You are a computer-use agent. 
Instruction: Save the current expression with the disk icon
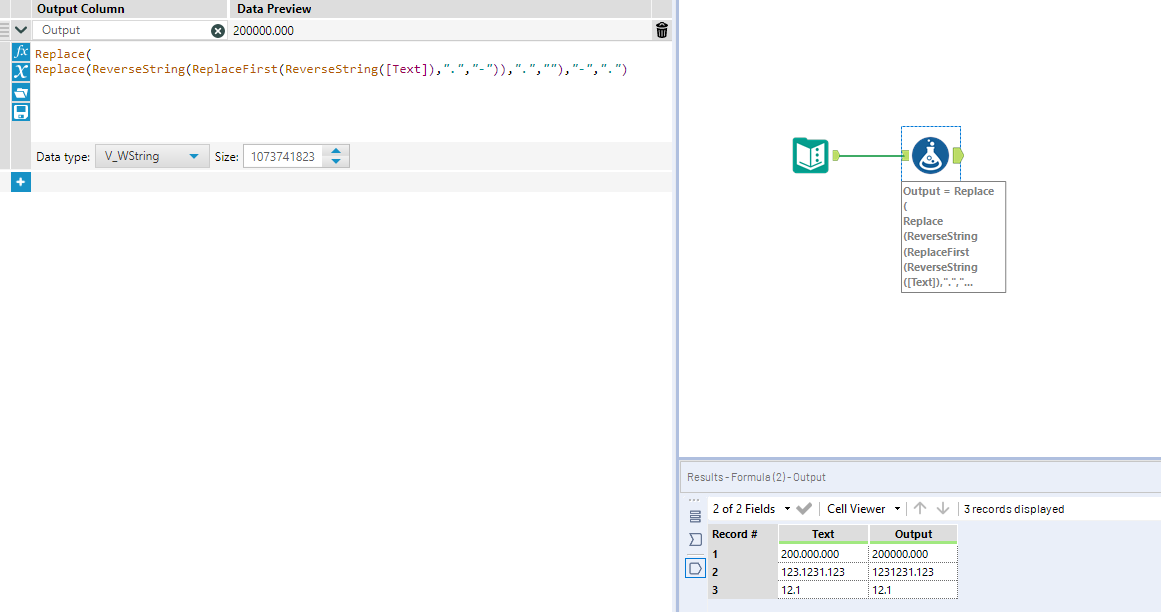point(20,111)
